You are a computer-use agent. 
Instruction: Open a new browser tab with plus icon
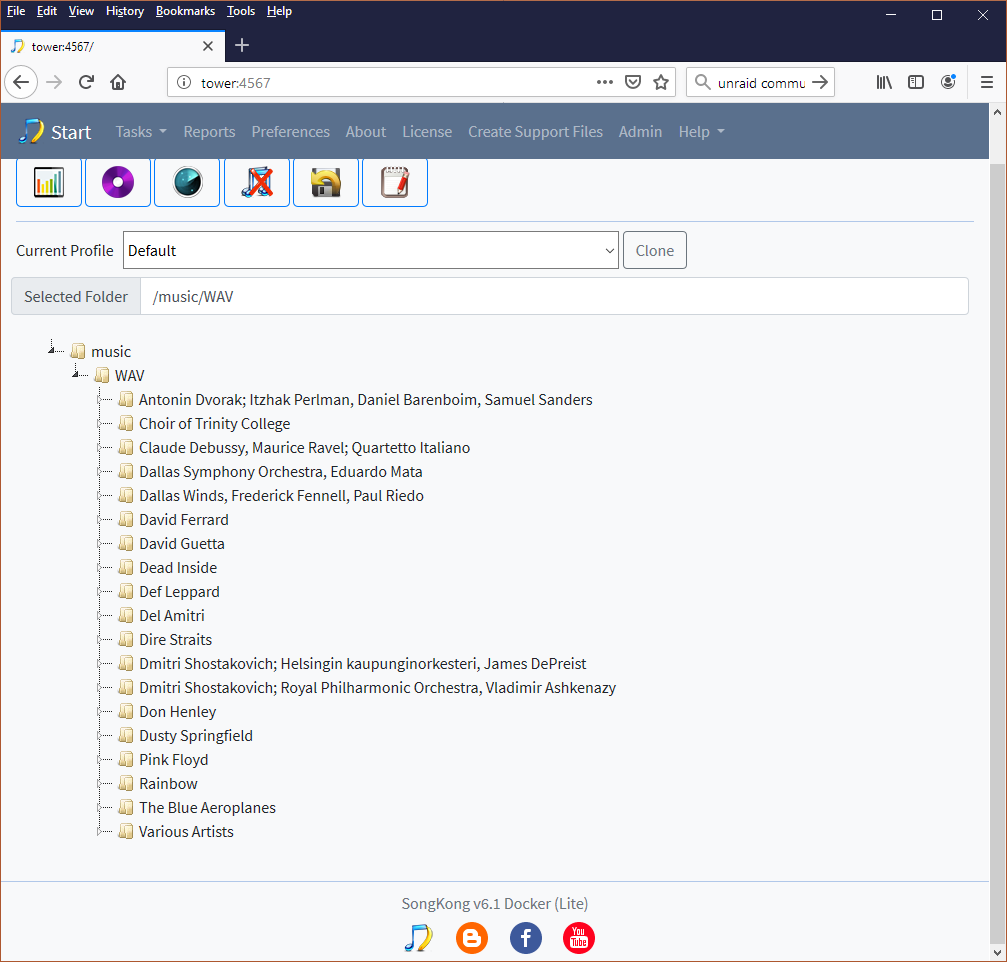point(242,46)
